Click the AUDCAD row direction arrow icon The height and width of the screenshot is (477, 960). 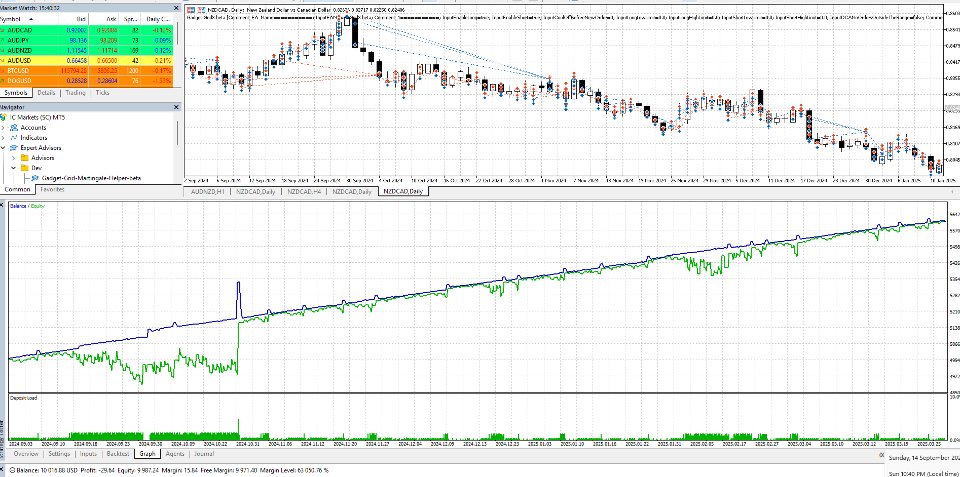coord(3,29)
